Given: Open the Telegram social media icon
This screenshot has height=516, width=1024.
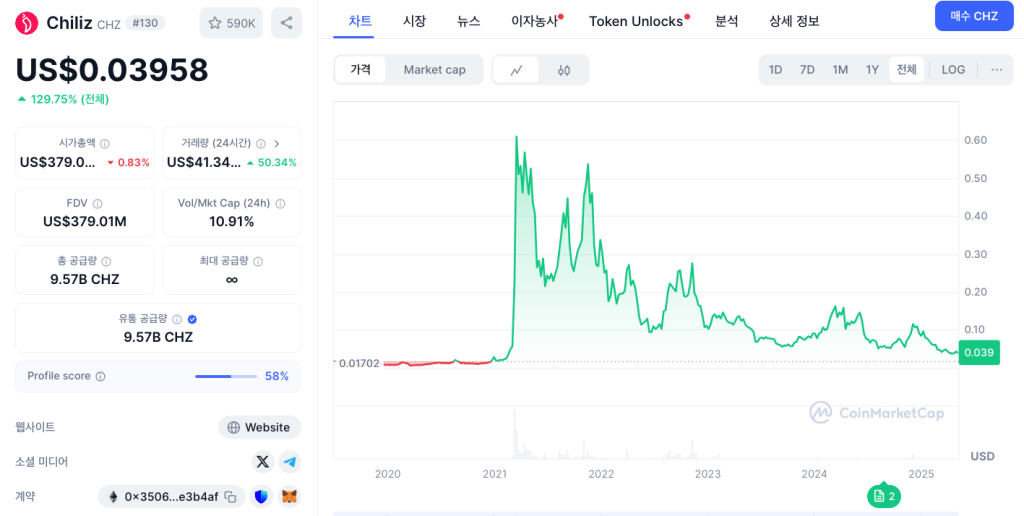Looking at the screenshot, I should 289,461.
